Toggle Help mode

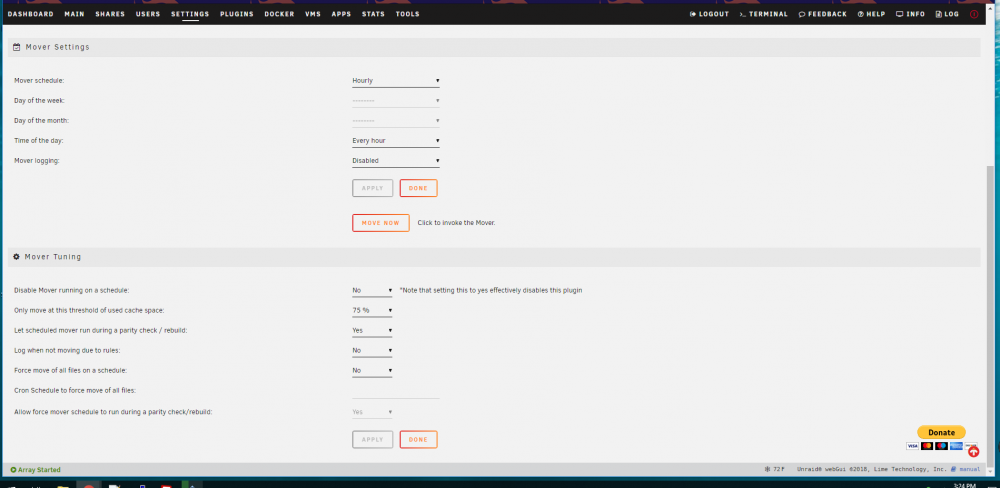pyautogui.click(x=871, y=14)
